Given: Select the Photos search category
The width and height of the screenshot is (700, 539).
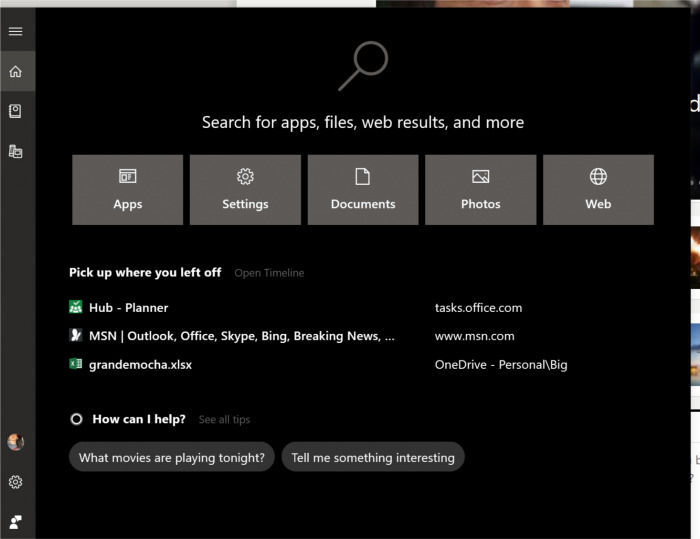Looking at the screenshot, I should click(480, 189).
